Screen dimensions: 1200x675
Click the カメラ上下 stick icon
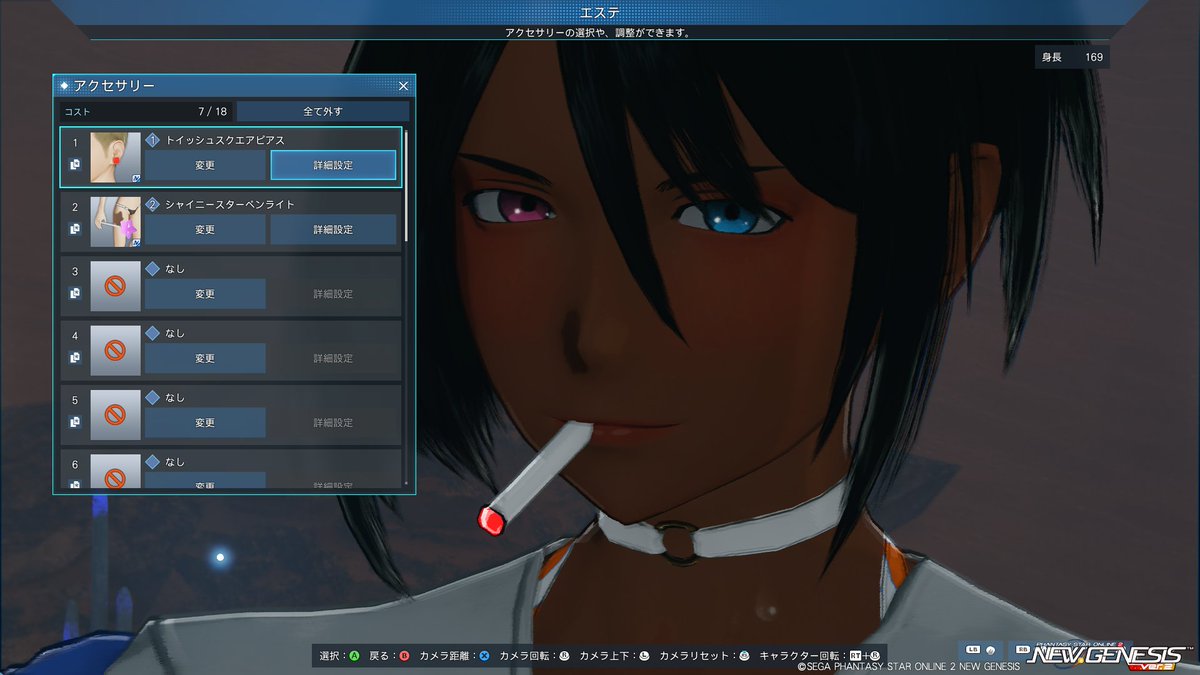click(644, 656)
